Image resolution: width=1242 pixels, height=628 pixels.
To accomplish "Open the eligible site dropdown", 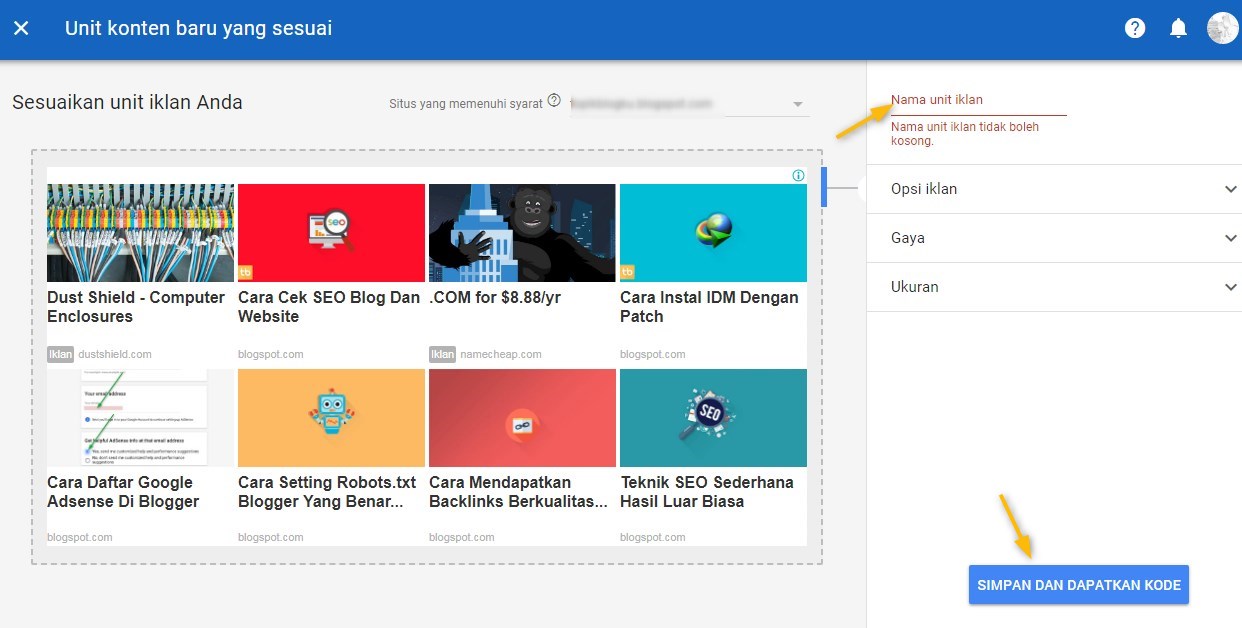I will (x=689, y=104).
